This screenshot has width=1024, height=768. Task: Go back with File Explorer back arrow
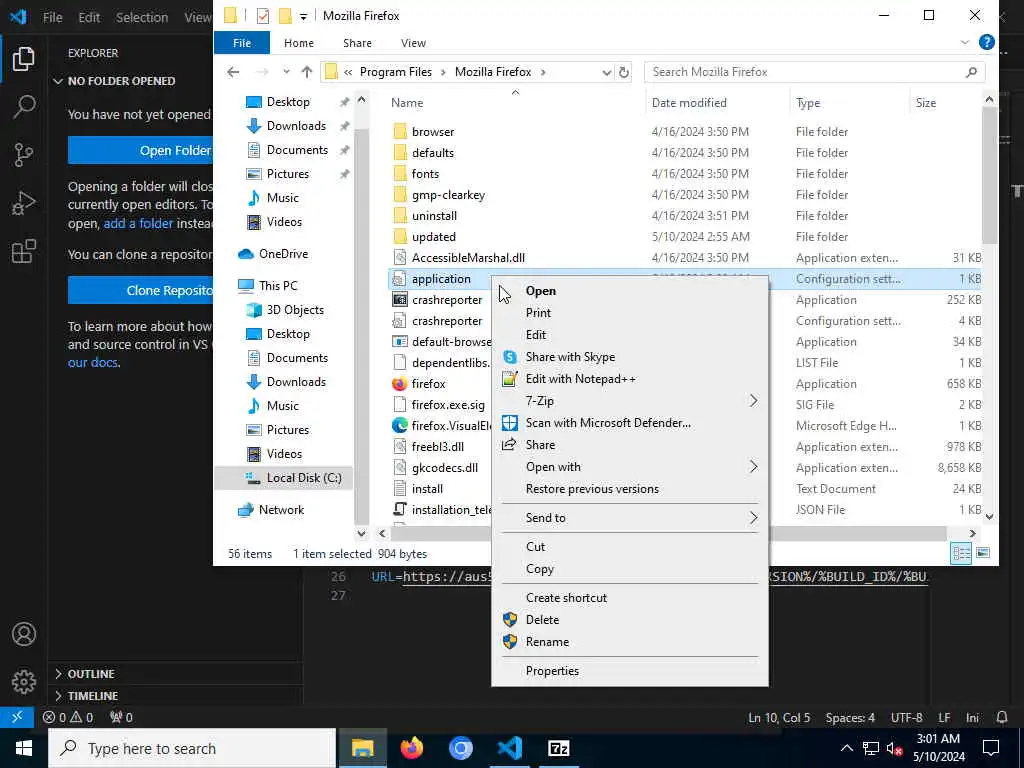[233, 72]
